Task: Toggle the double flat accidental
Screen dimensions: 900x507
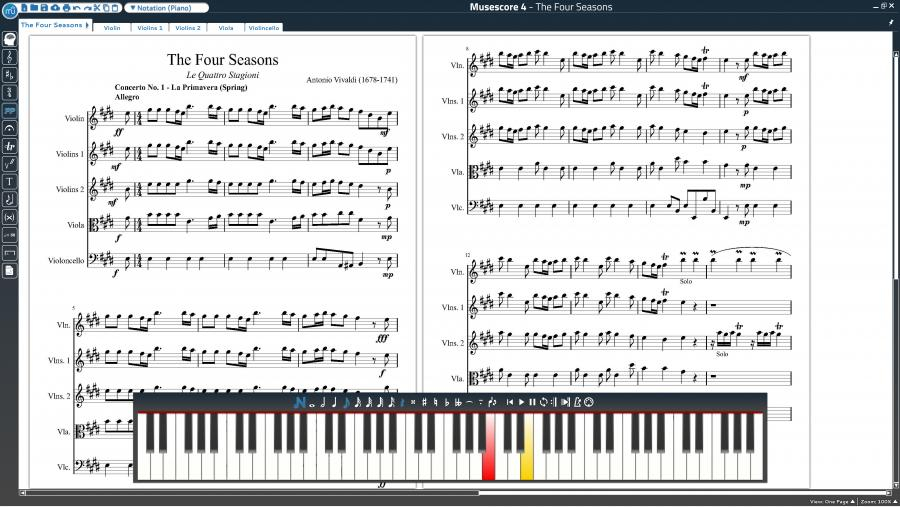Action: click(458, 402)
